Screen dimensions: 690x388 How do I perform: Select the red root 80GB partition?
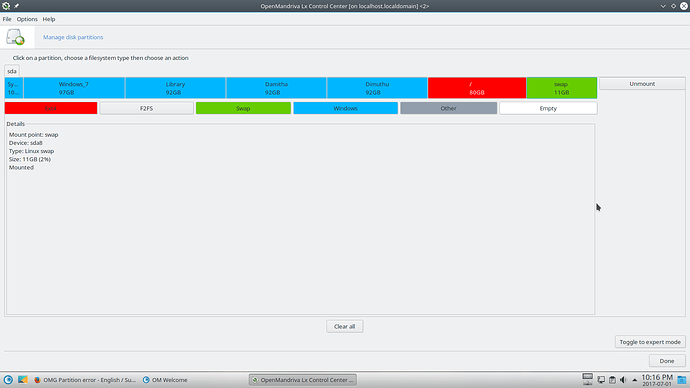tap(477, 88)
